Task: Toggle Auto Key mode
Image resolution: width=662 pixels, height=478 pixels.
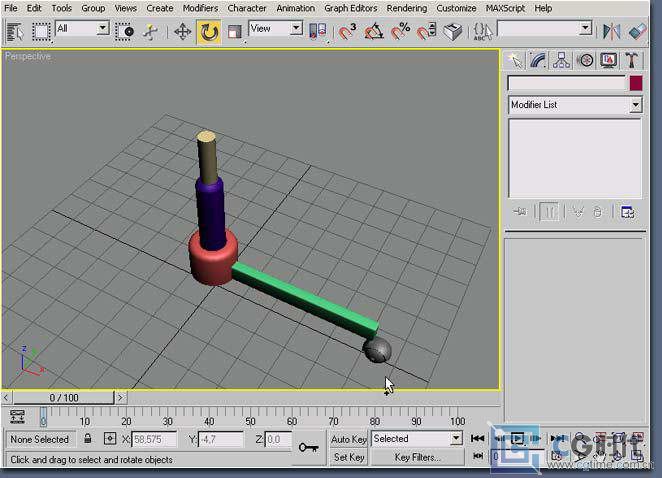Action: 349,439
